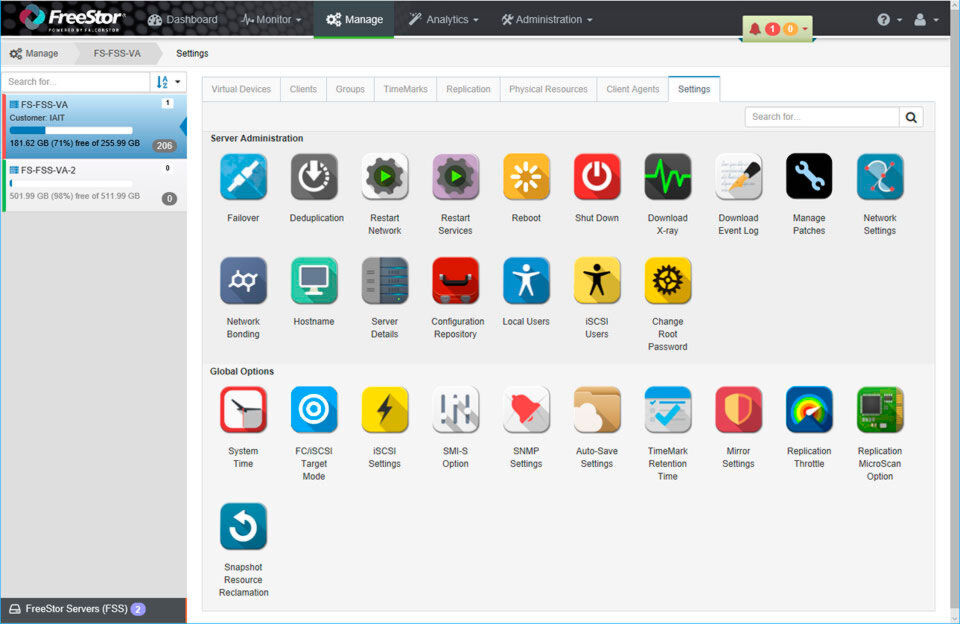
Task: Open the Failover setting
Action: (x=243, y=177)
